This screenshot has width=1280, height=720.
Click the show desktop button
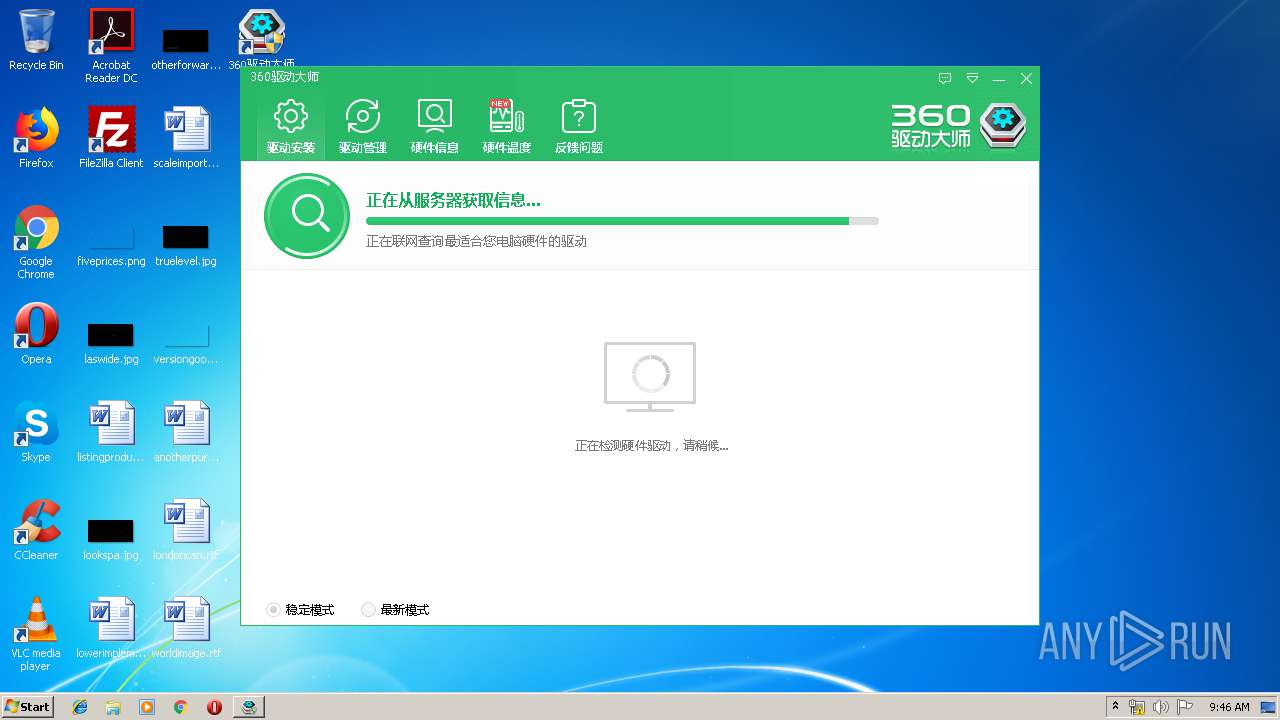(1269, 707)
